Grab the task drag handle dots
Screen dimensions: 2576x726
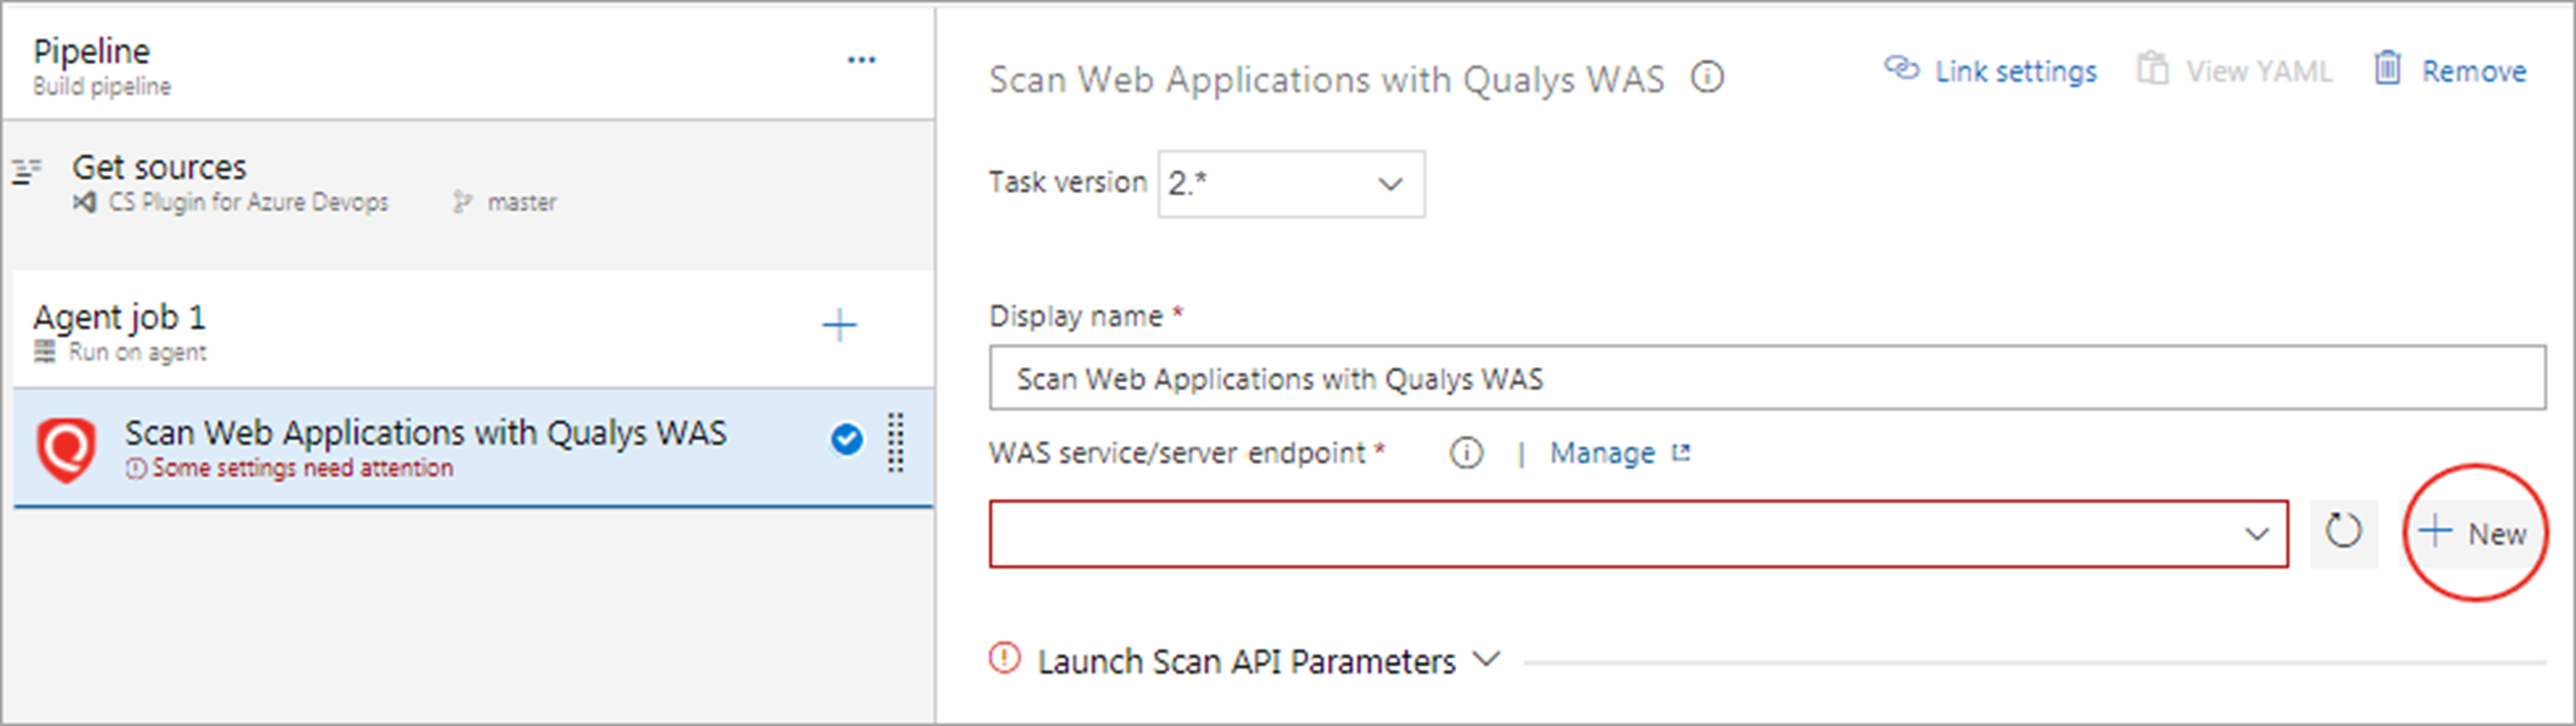pos(896,442)
